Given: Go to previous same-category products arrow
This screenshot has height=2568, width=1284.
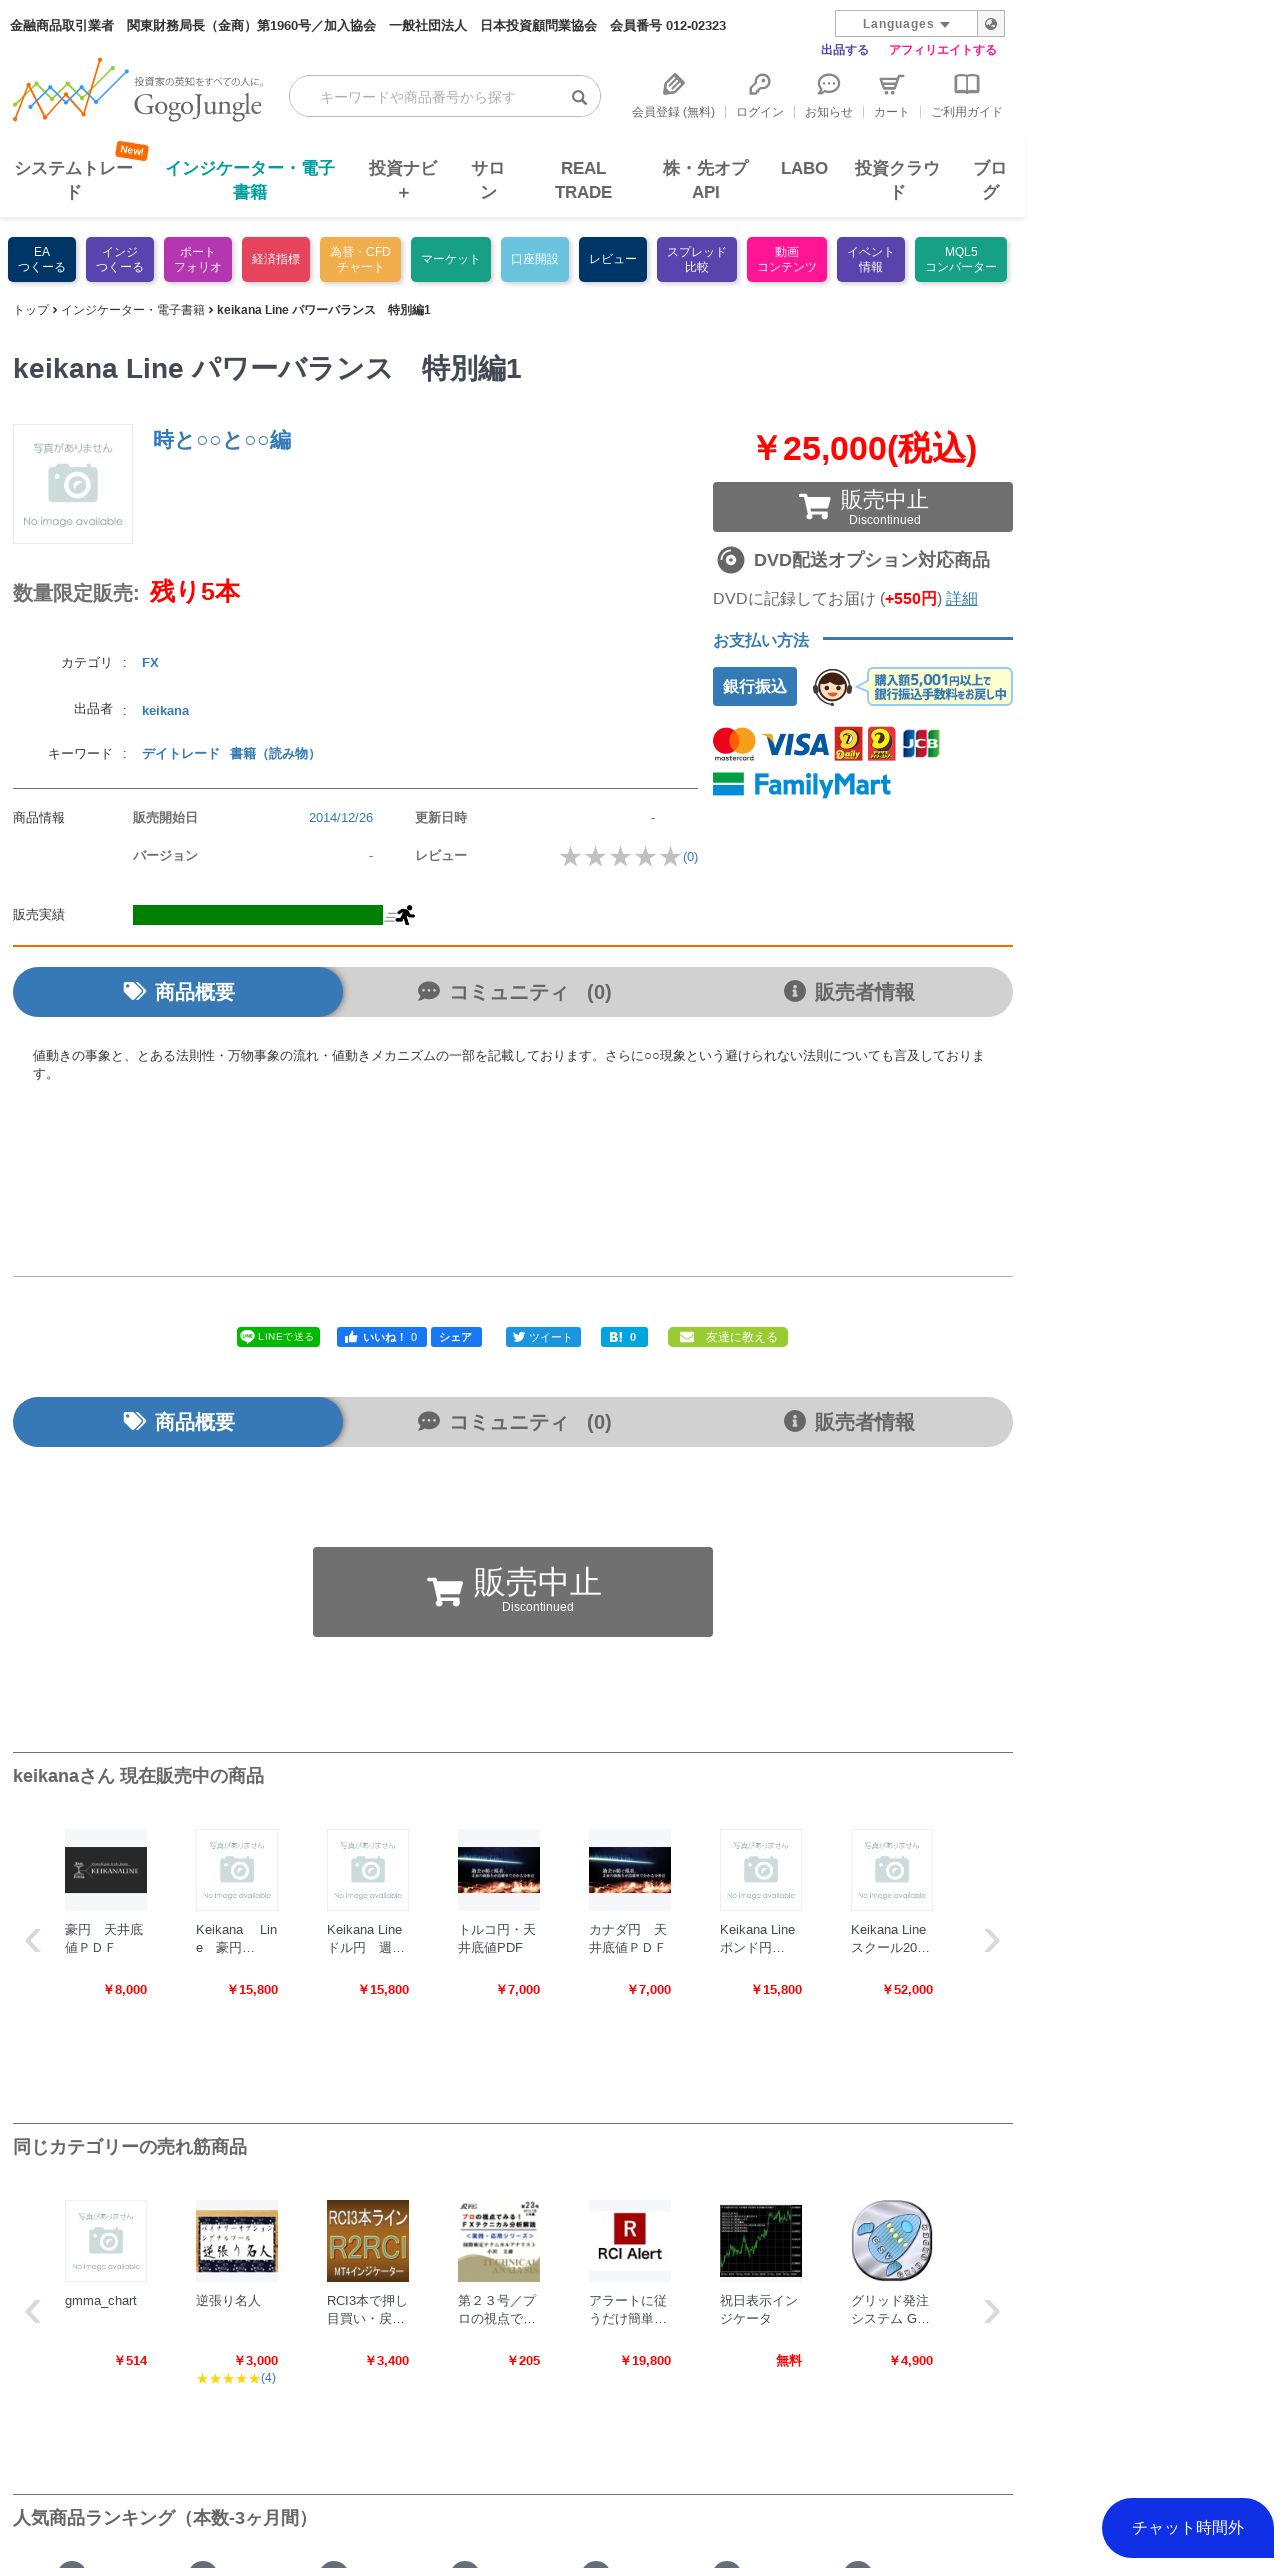Looking at the screenshot, I should (x=33, y=2311).
